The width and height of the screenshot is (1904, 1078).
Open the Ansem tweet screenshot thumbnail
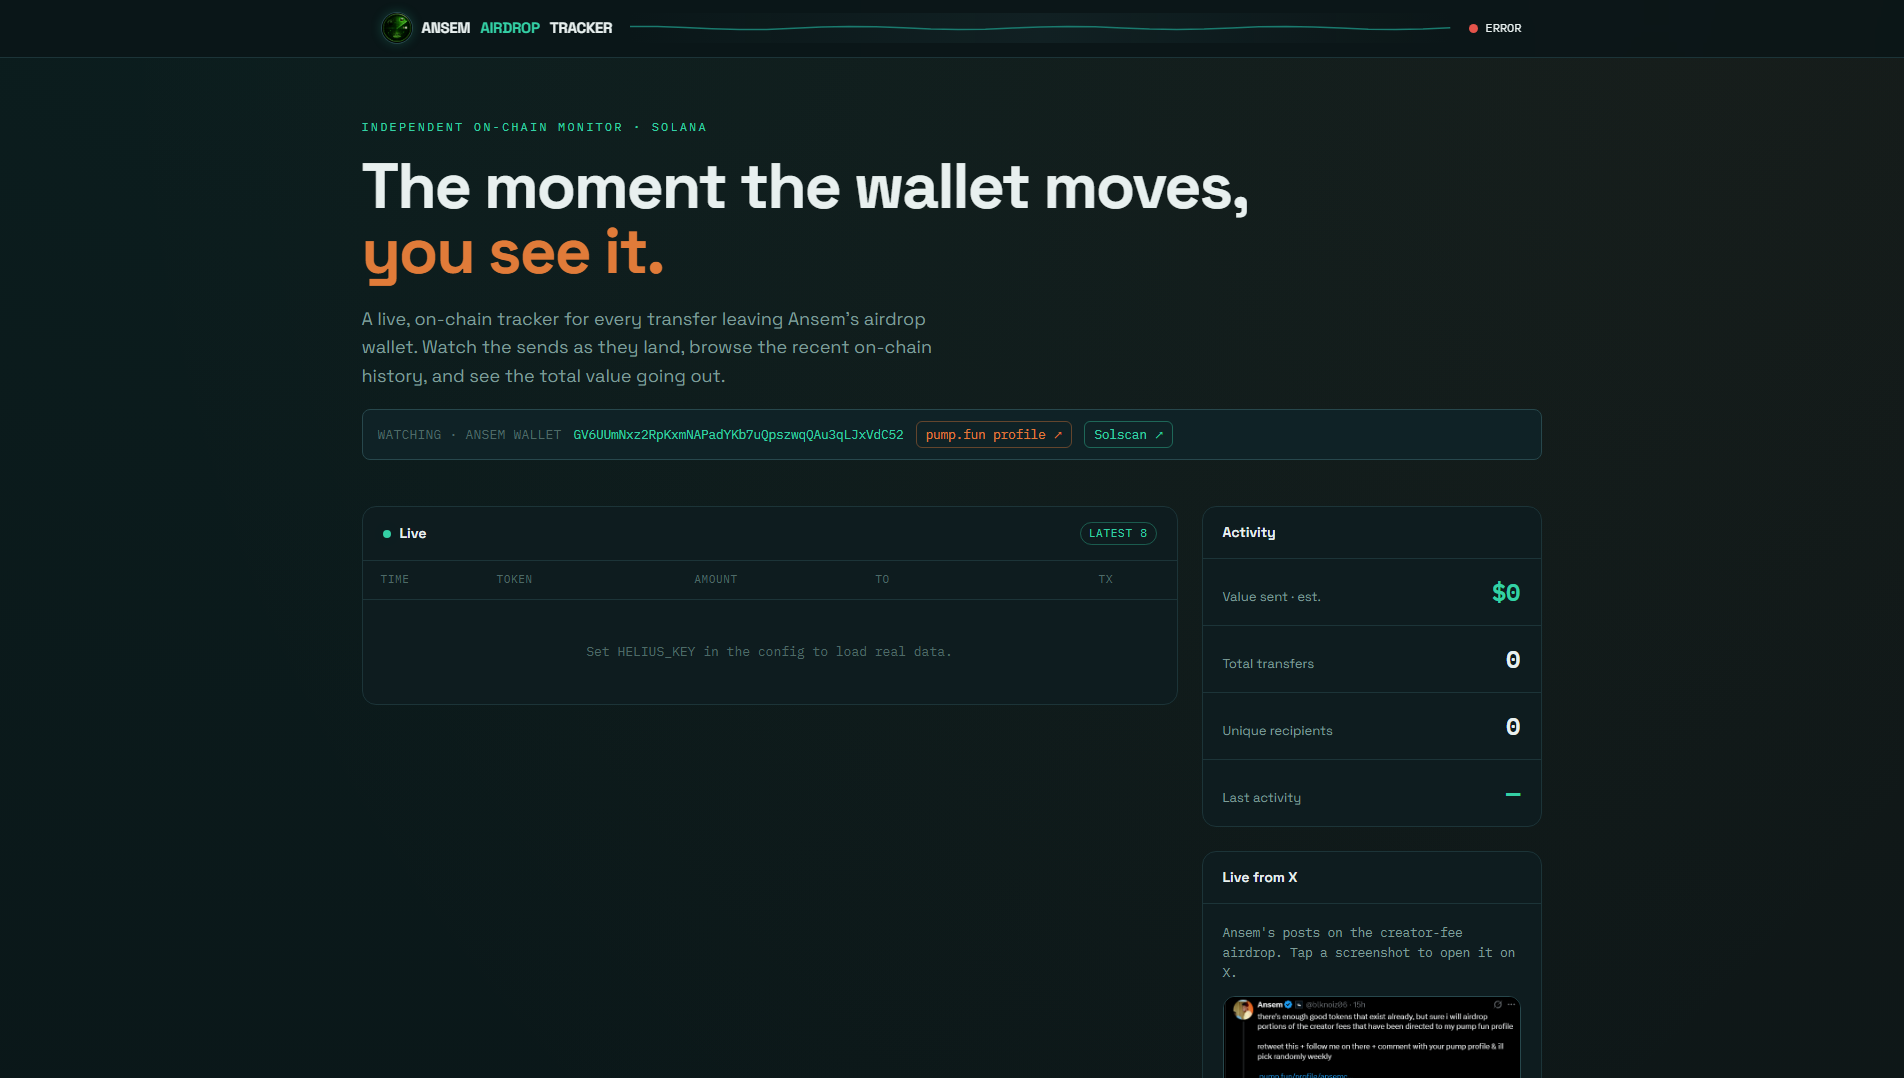pyautogui.click(x=1372, y=1037)
